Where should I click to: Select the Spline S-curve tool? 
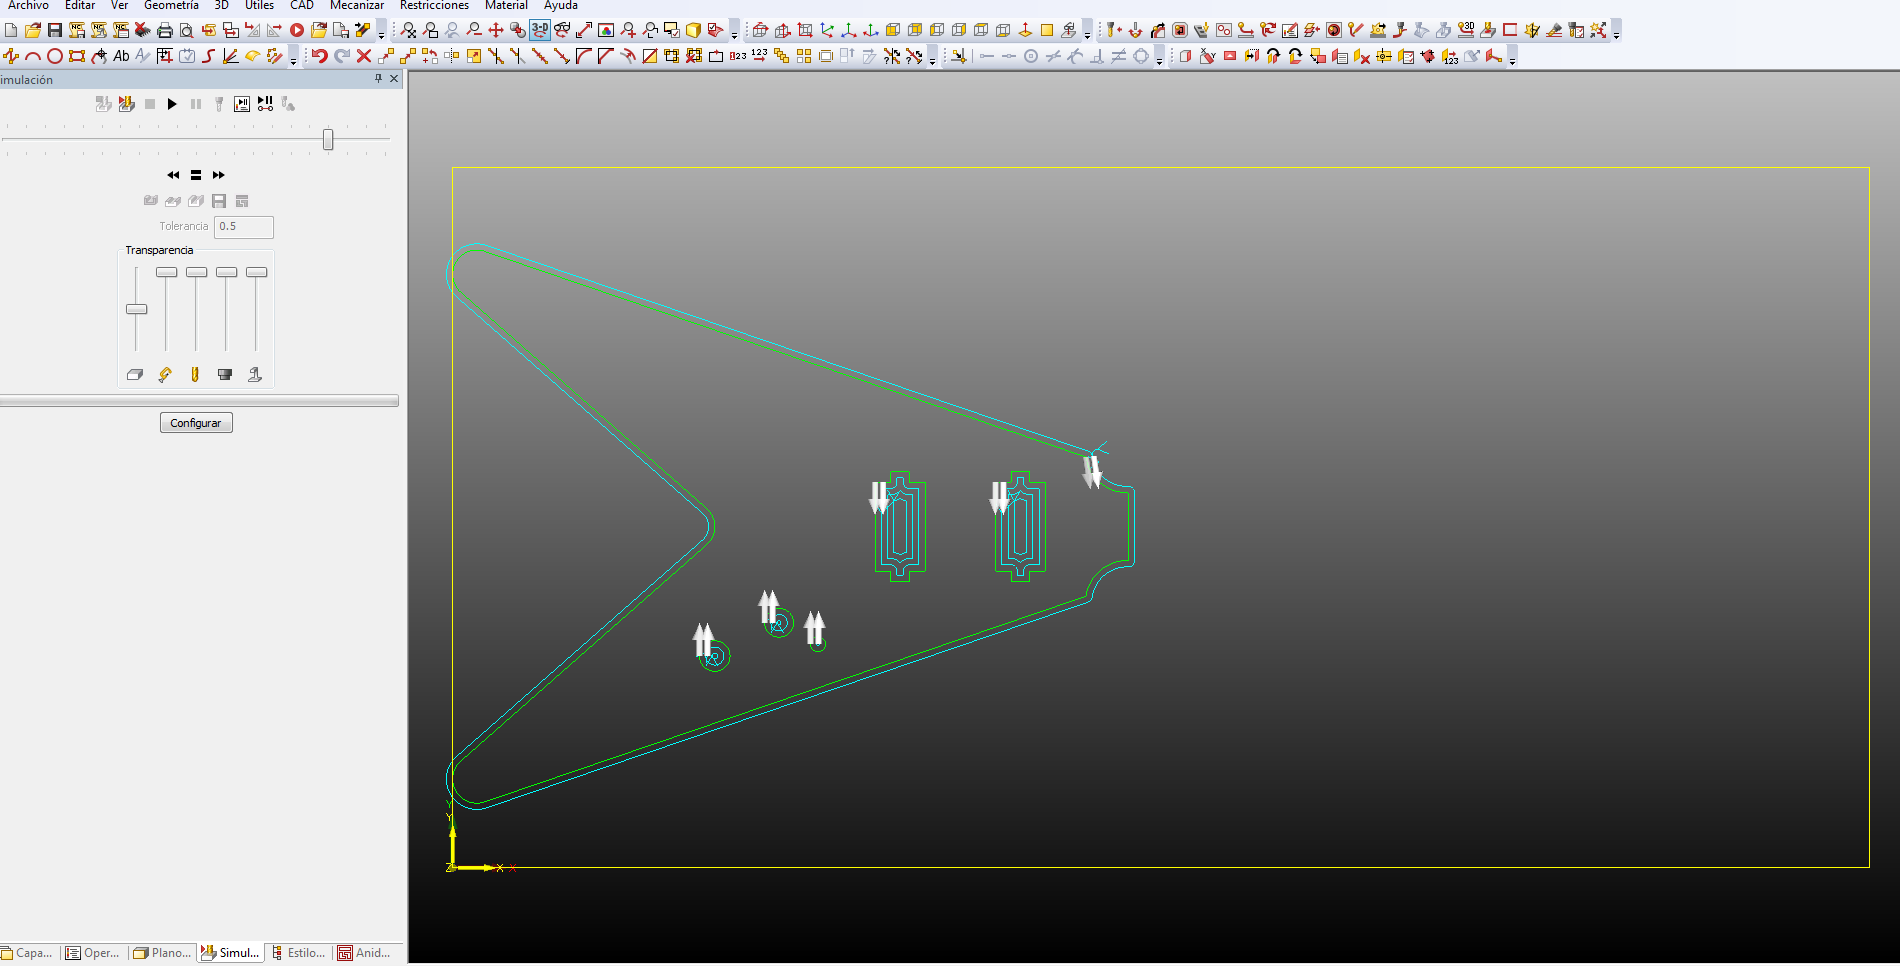click(209, 56)
